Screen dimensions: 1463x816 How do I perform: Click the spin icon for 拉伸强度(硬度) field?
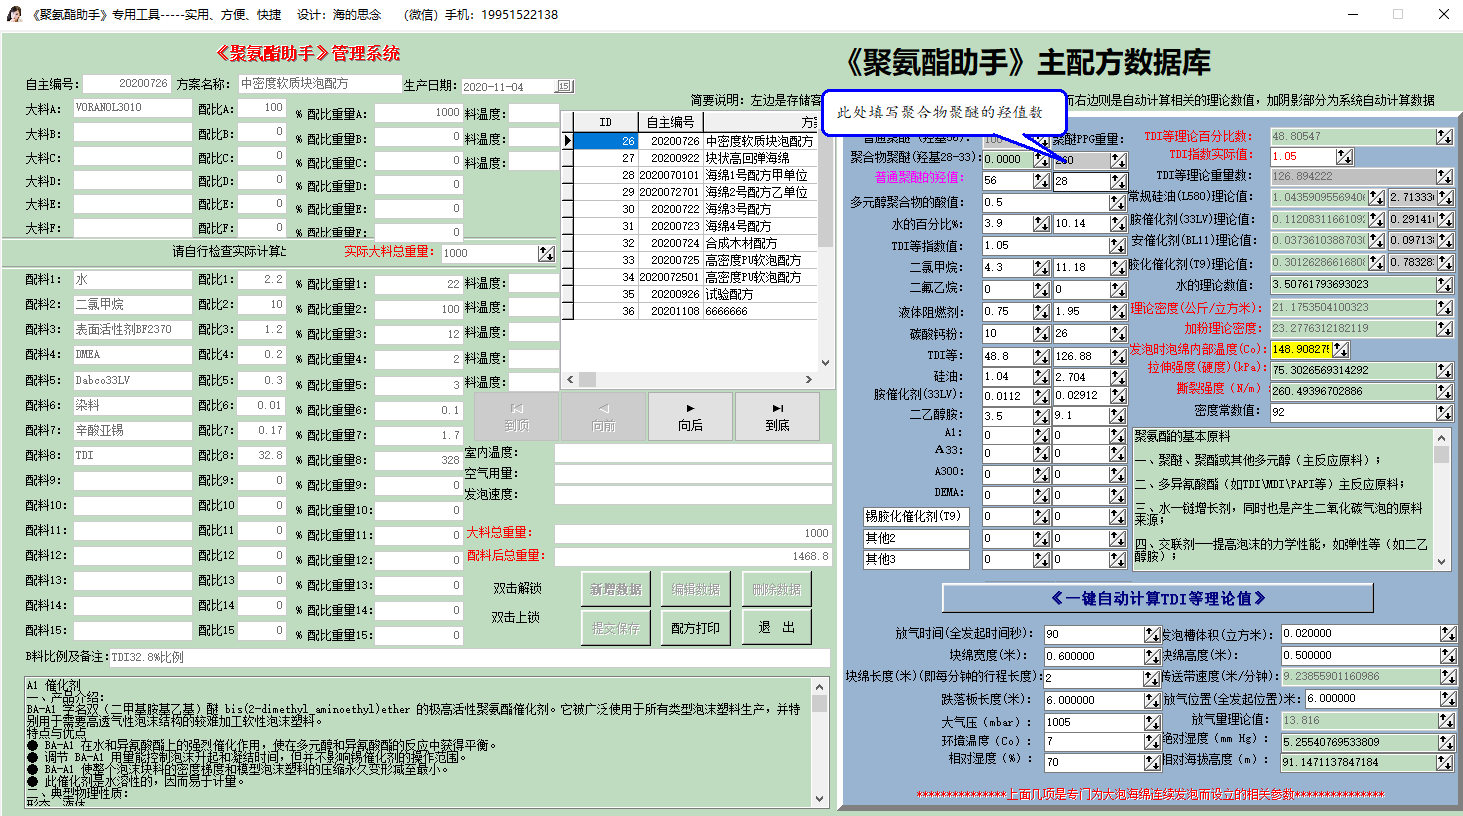[1444, 370]
